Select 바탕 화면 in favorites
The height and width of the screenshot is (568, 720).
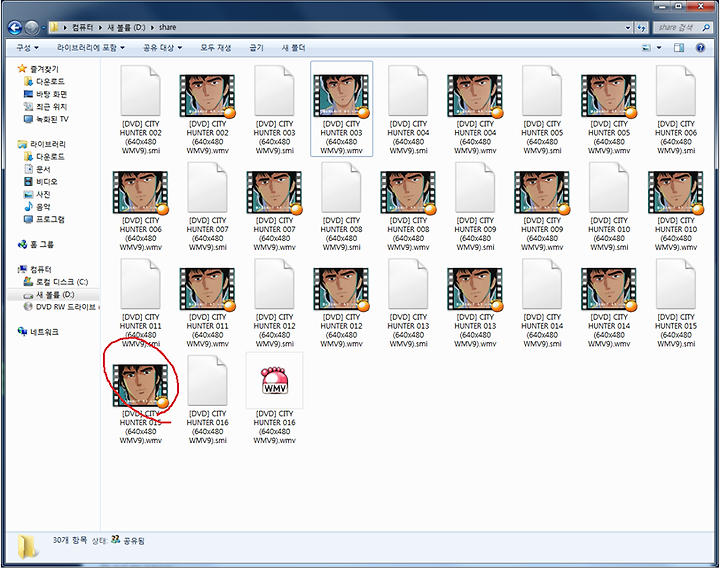(45, 94)
